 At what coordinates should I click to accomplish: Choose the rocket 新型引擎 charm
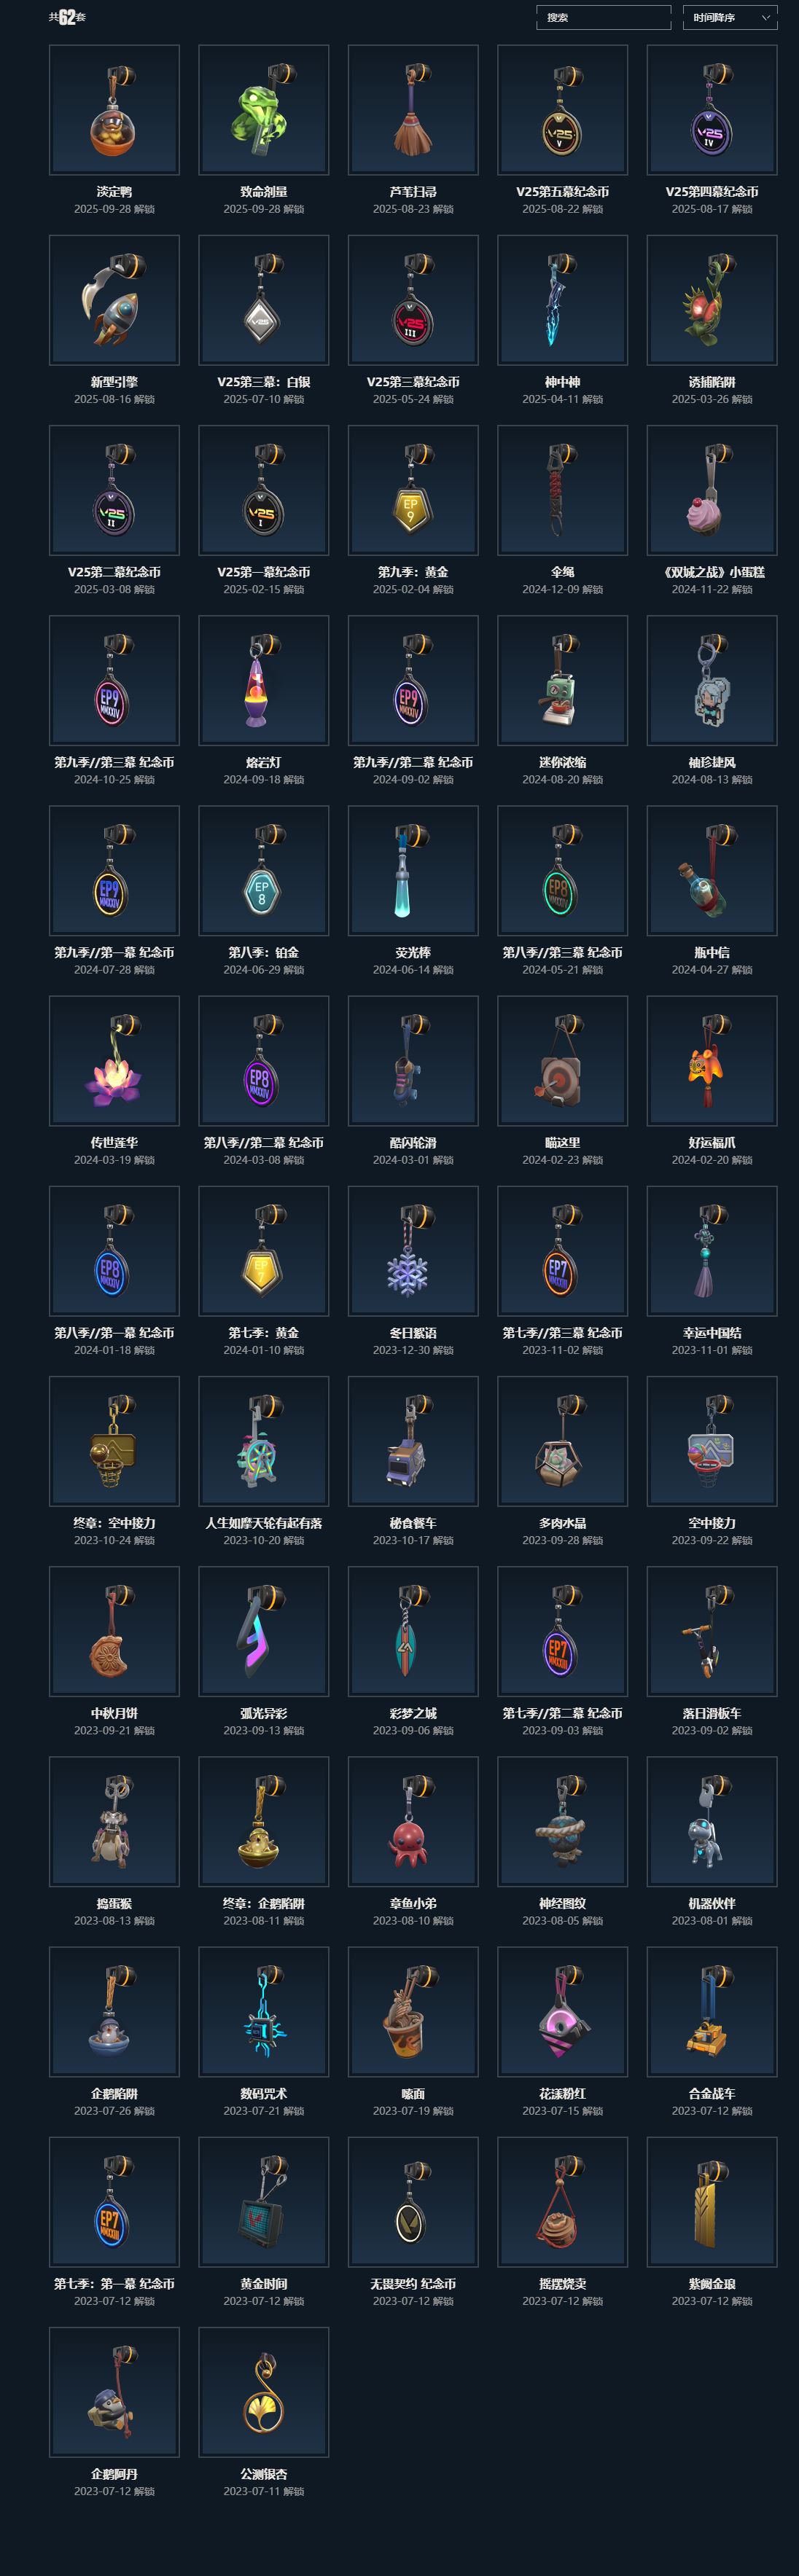coord(114,300)
